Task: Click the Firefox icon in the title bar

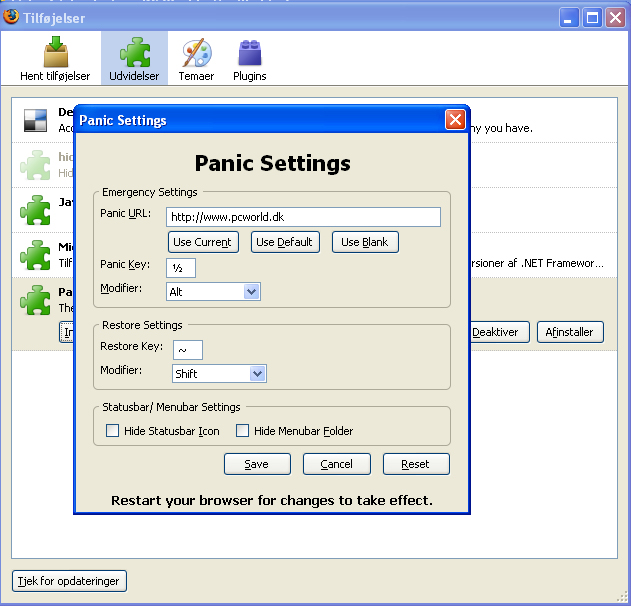Action: [x=10, y=17]
